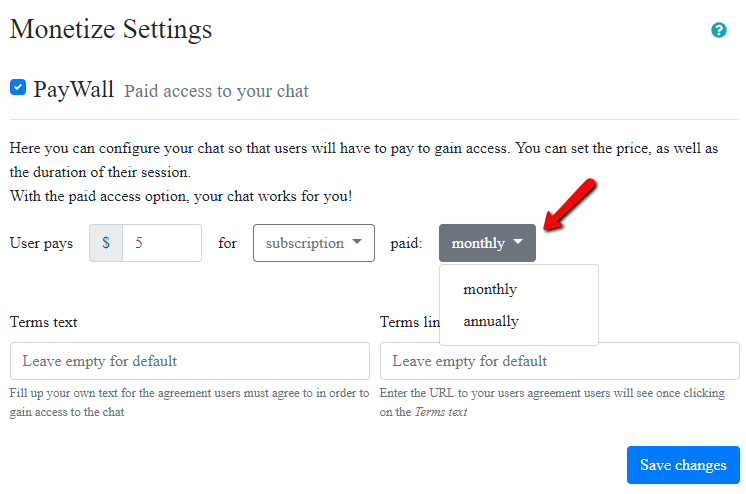746x494 pixels.
Task: Click the "User pays" label
Action: click(41, 243)
